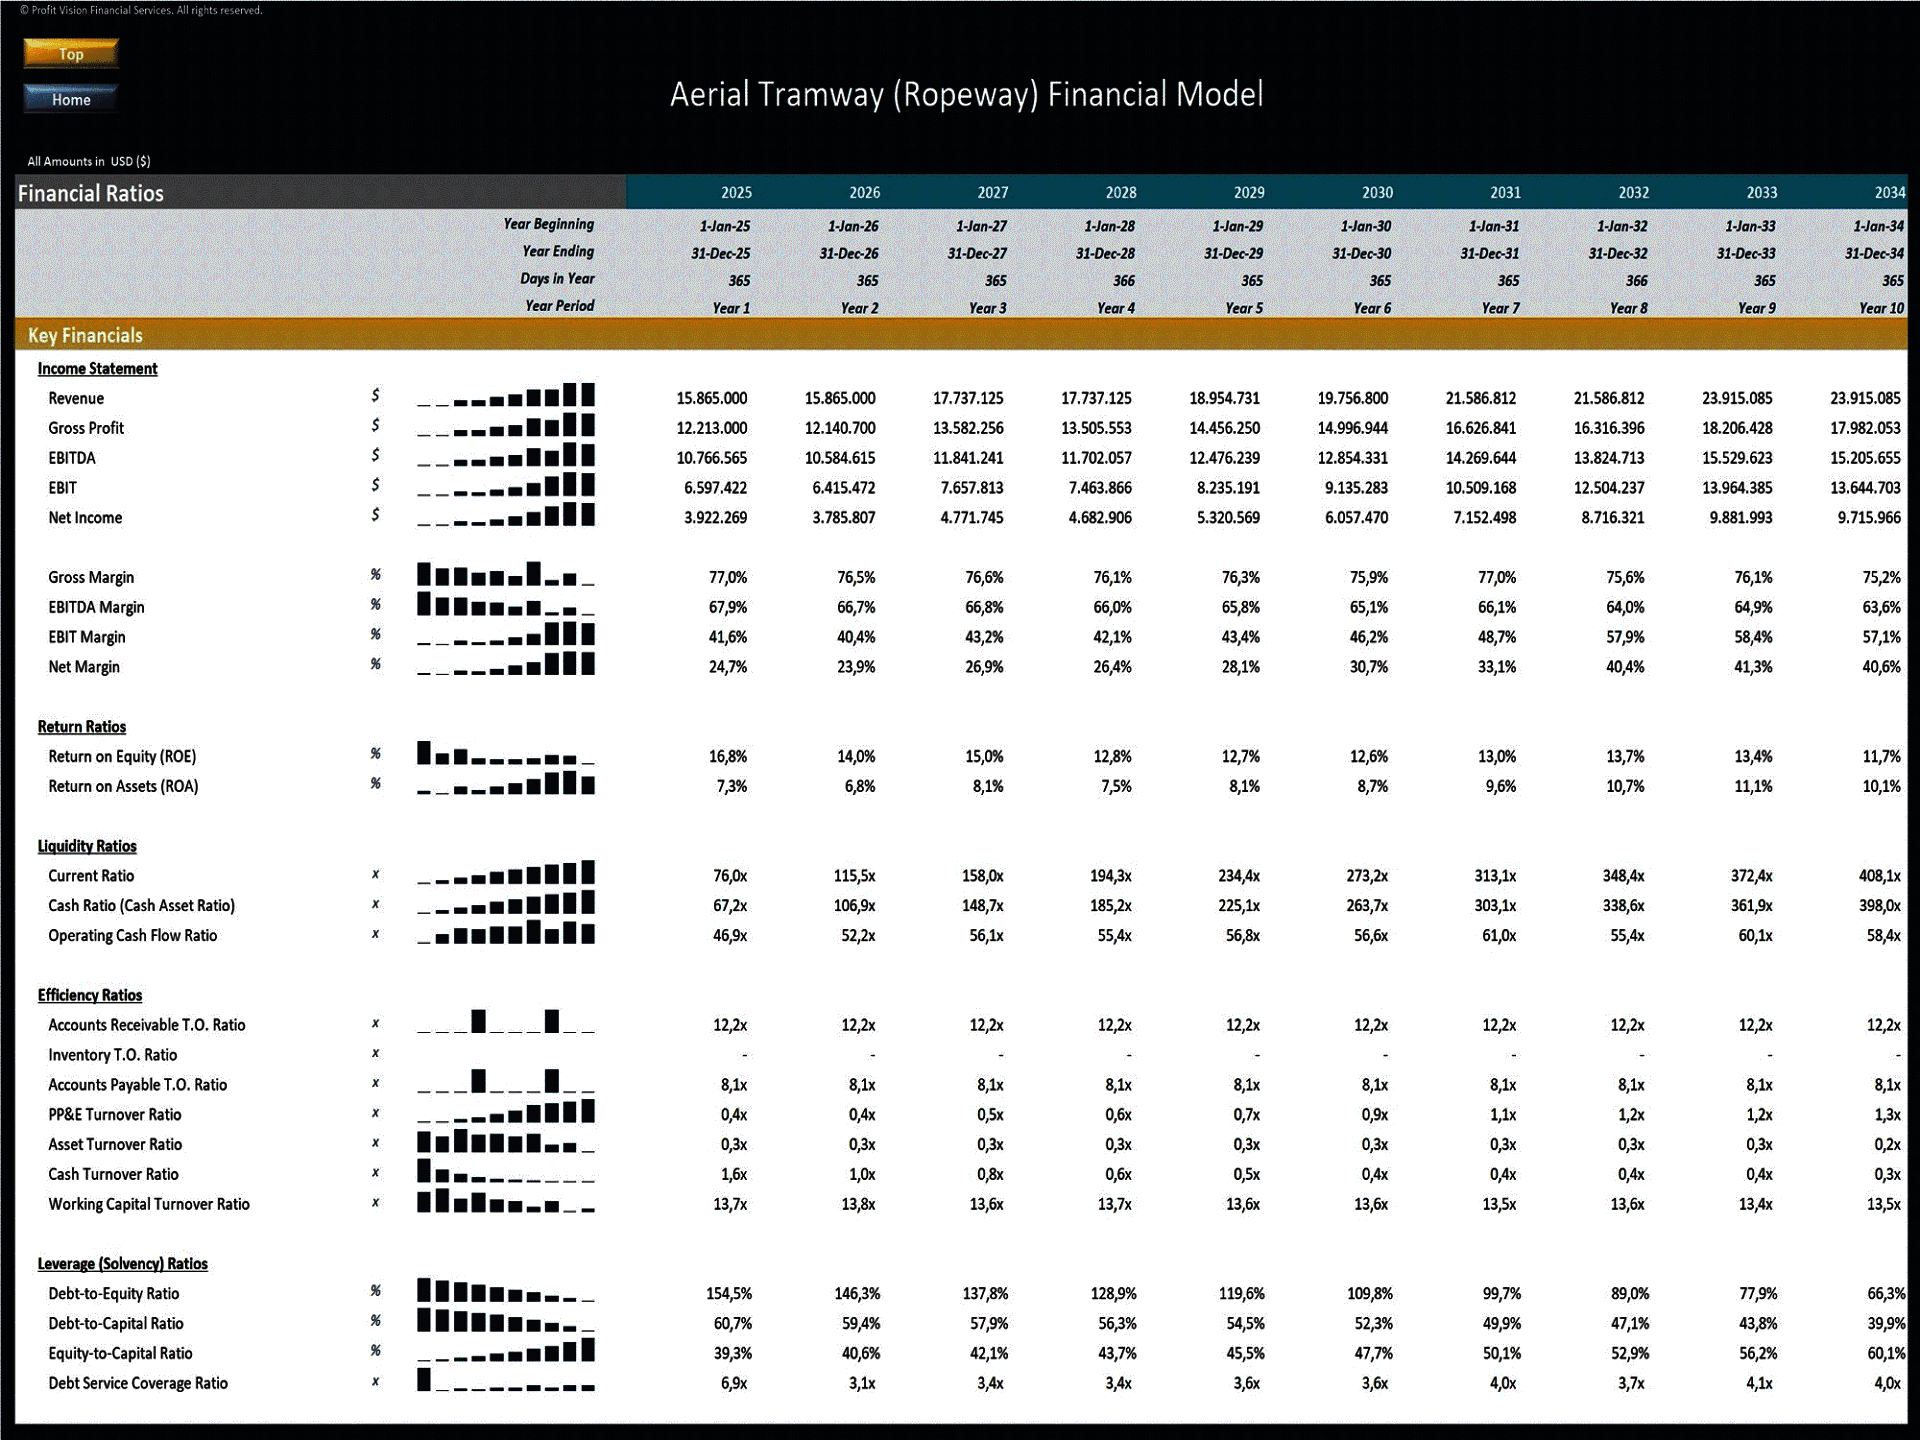
Task: Select Working Capital Turnover 2026 value 13,8x
Action: [858, 1205]
